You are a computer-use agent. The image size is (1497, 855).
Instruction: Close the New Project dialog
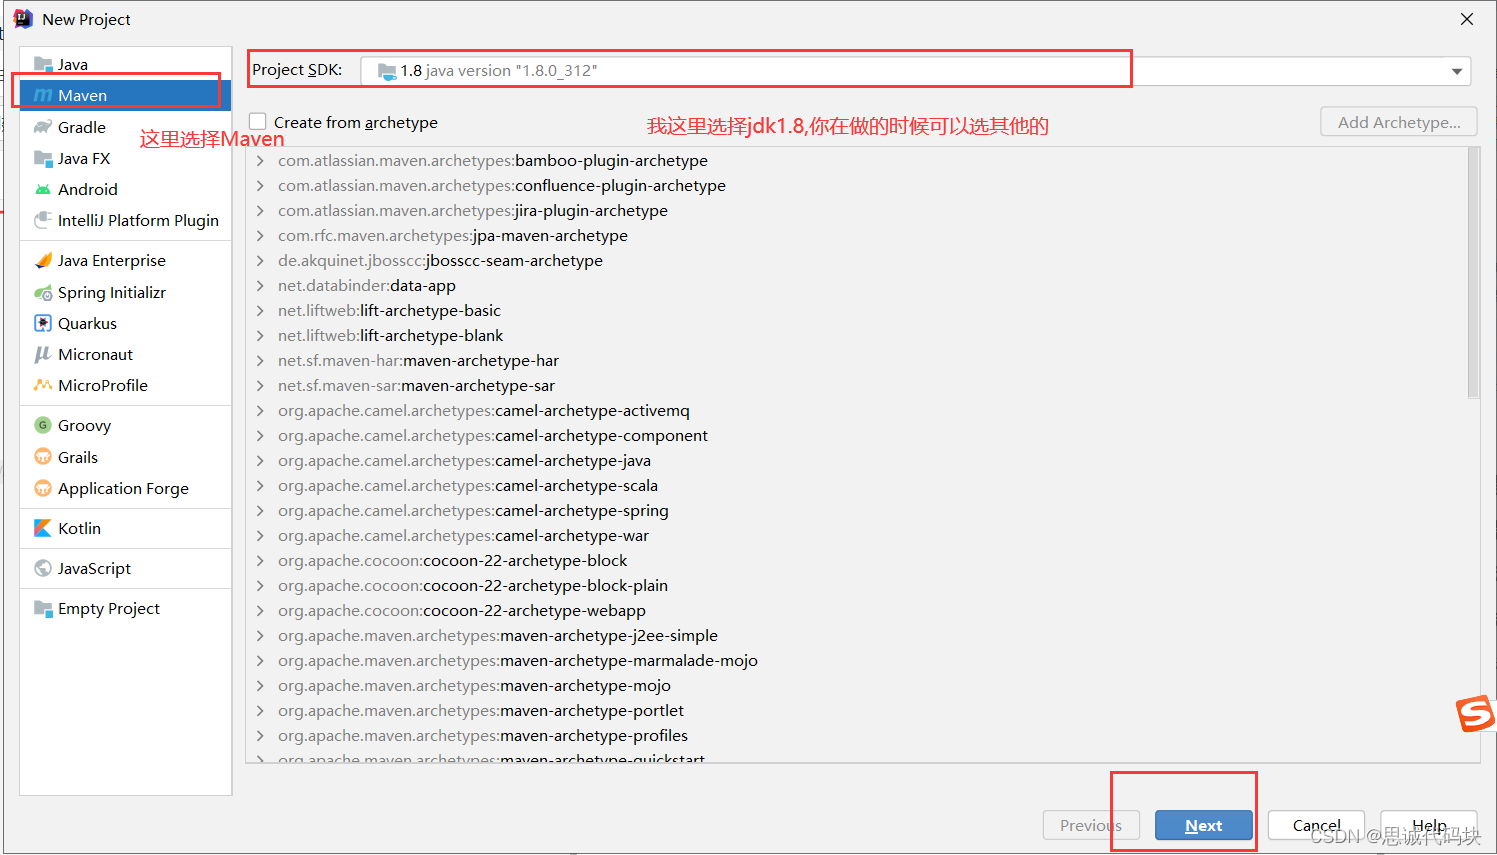point(1467,19)
